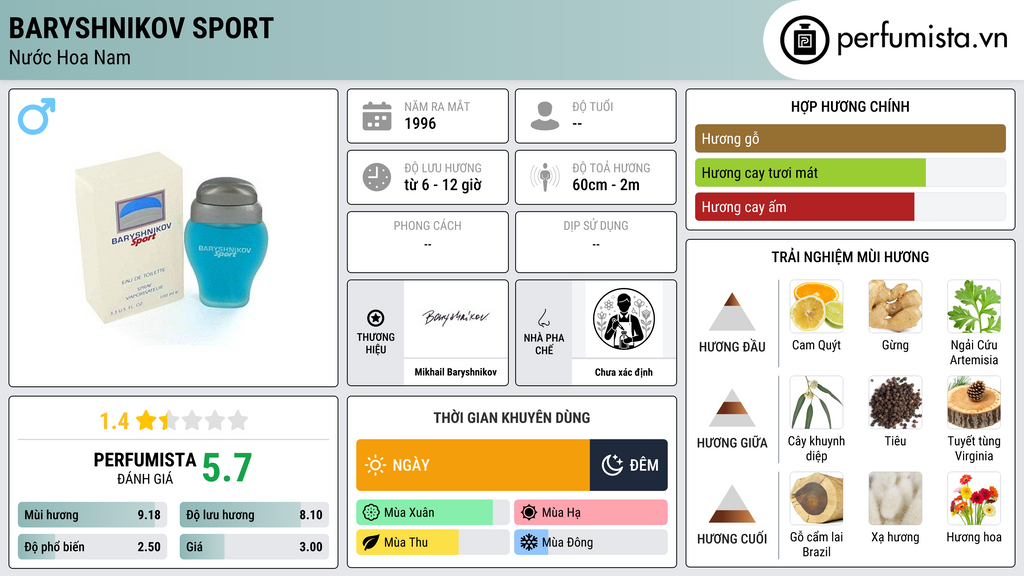Click the Baryshnikov signature brand logo
Image resolution: width=1024 pixels, height=576 pixels.
point(456,317)
